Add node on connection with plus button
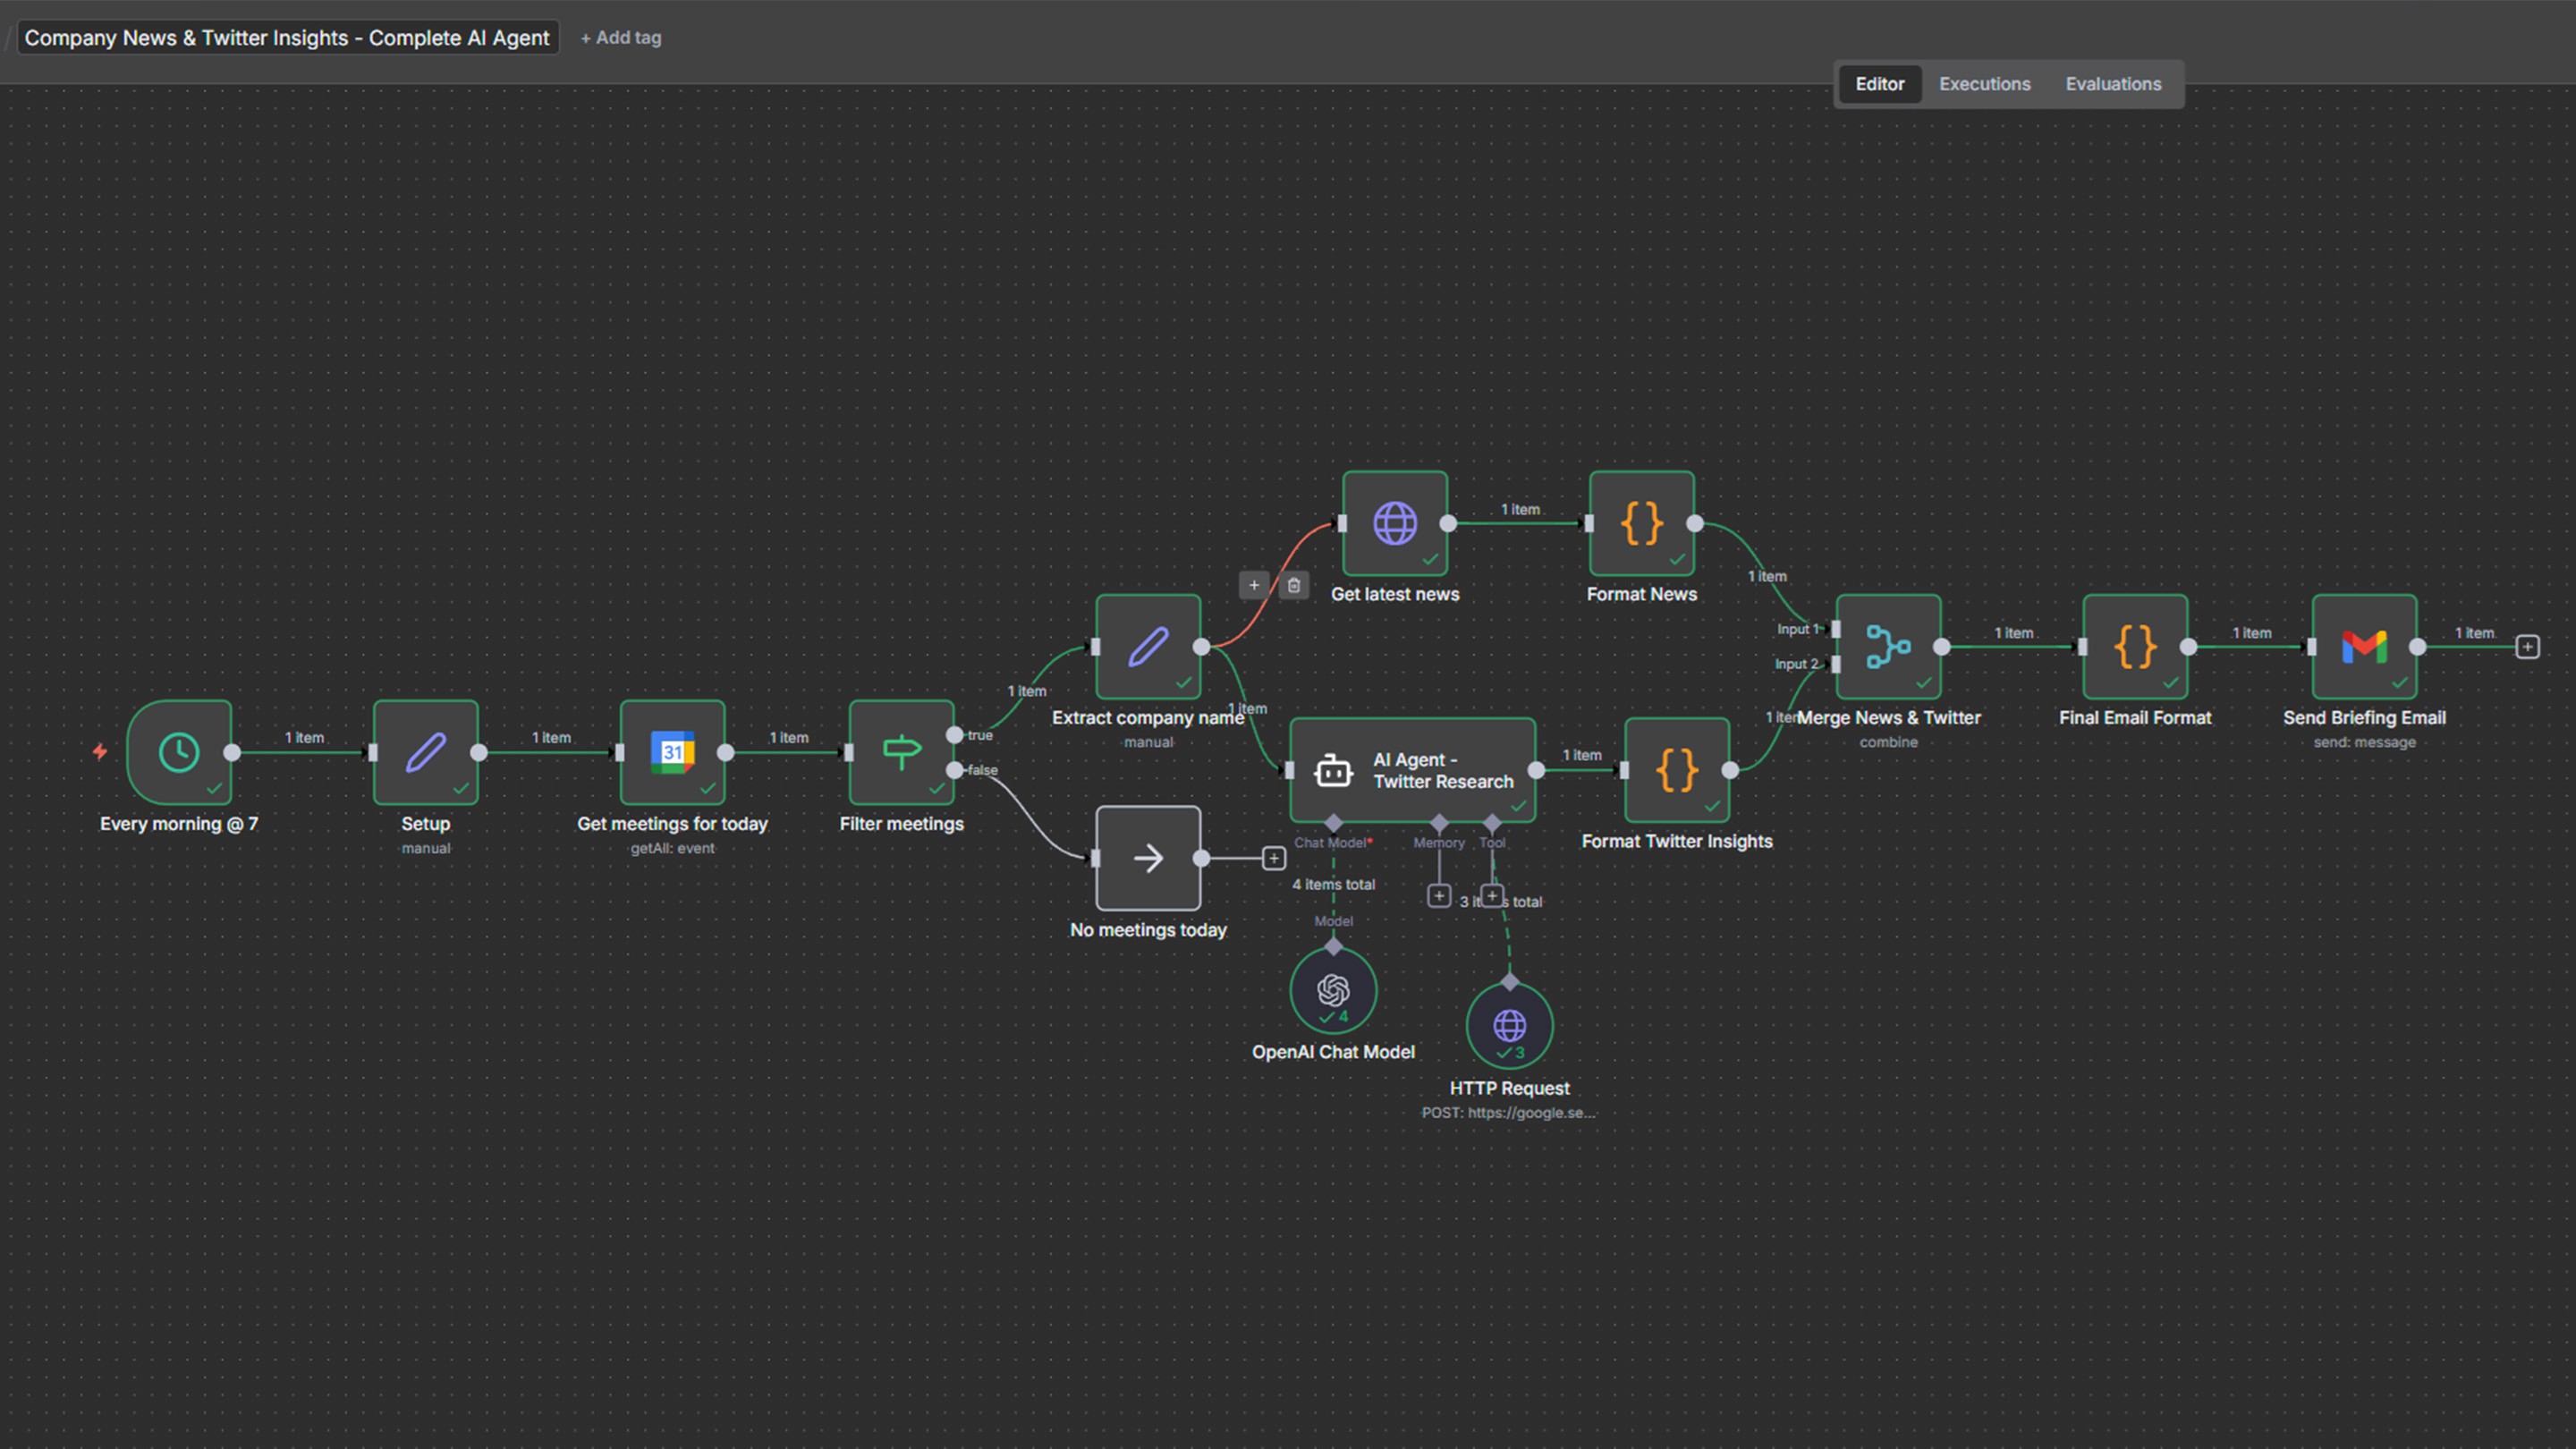 tap(1254, 585)
